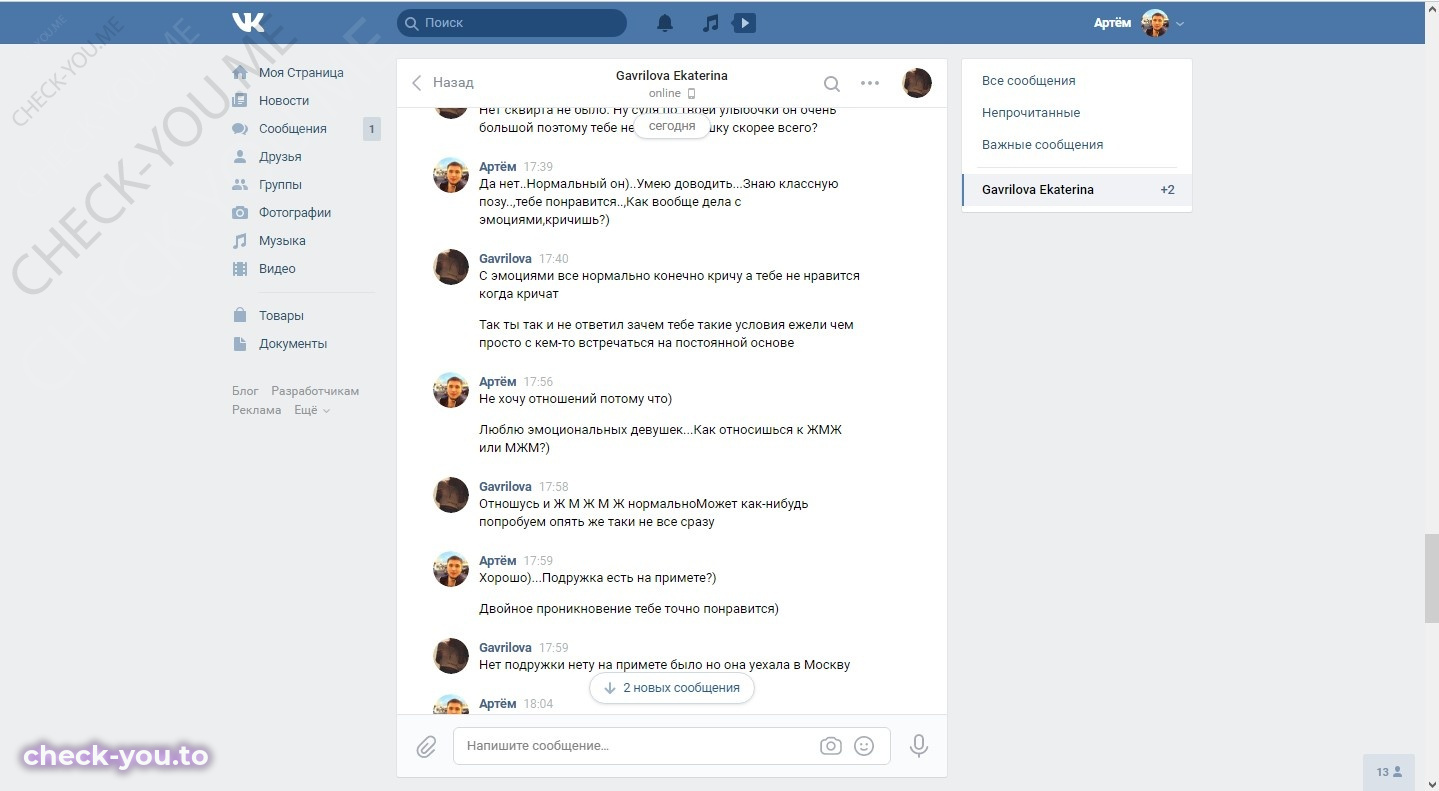Click sender name Артём at 17:39
This screenshot has width=1439, height=791.
[498, 167]
